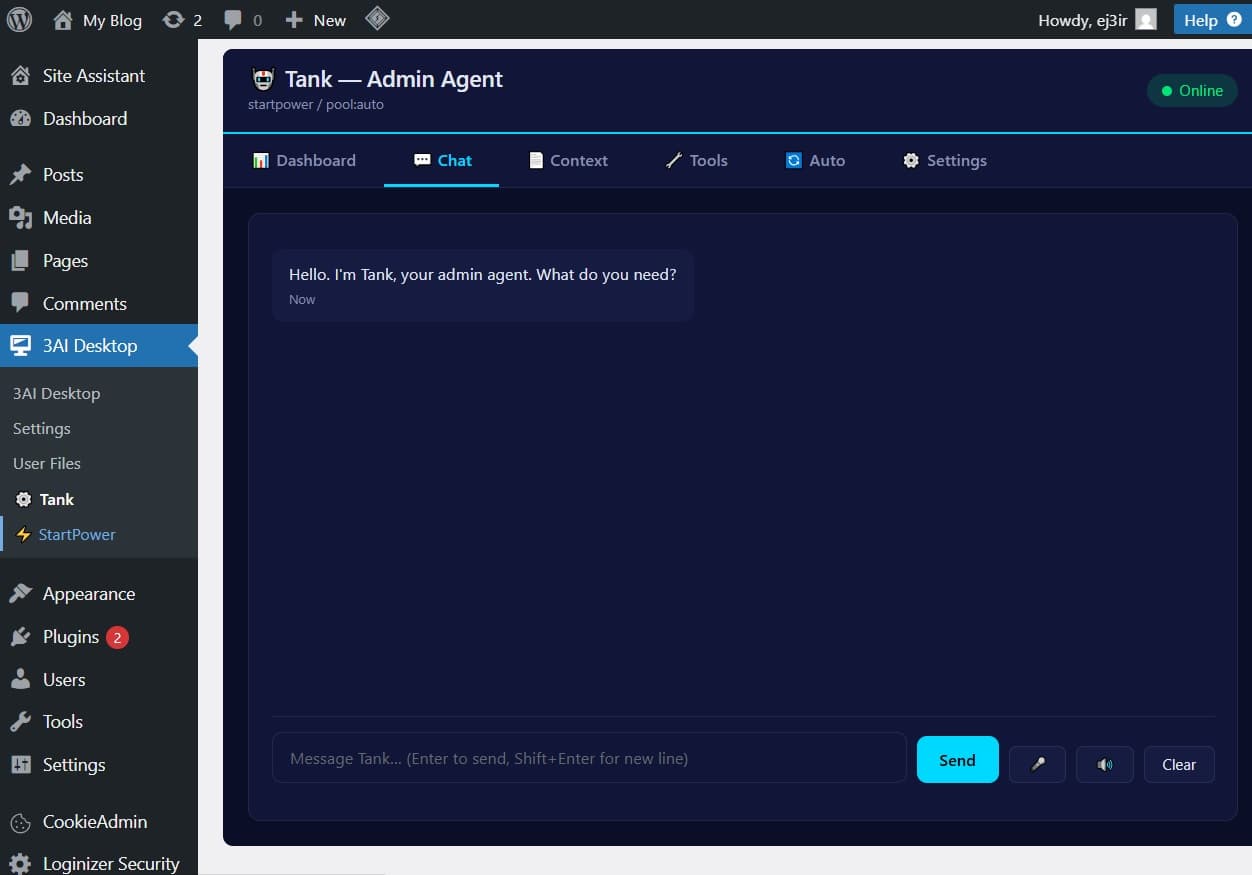Click the Users person icon

pyautogui.click(x=20, y=680)
